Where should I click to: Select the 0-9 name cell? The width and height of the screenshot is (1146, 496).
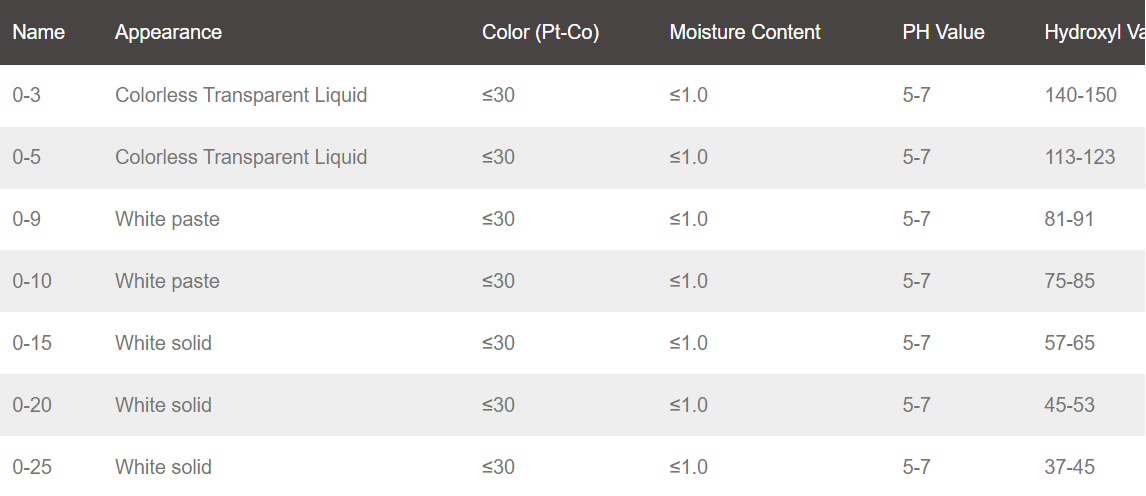pos(26,220)
